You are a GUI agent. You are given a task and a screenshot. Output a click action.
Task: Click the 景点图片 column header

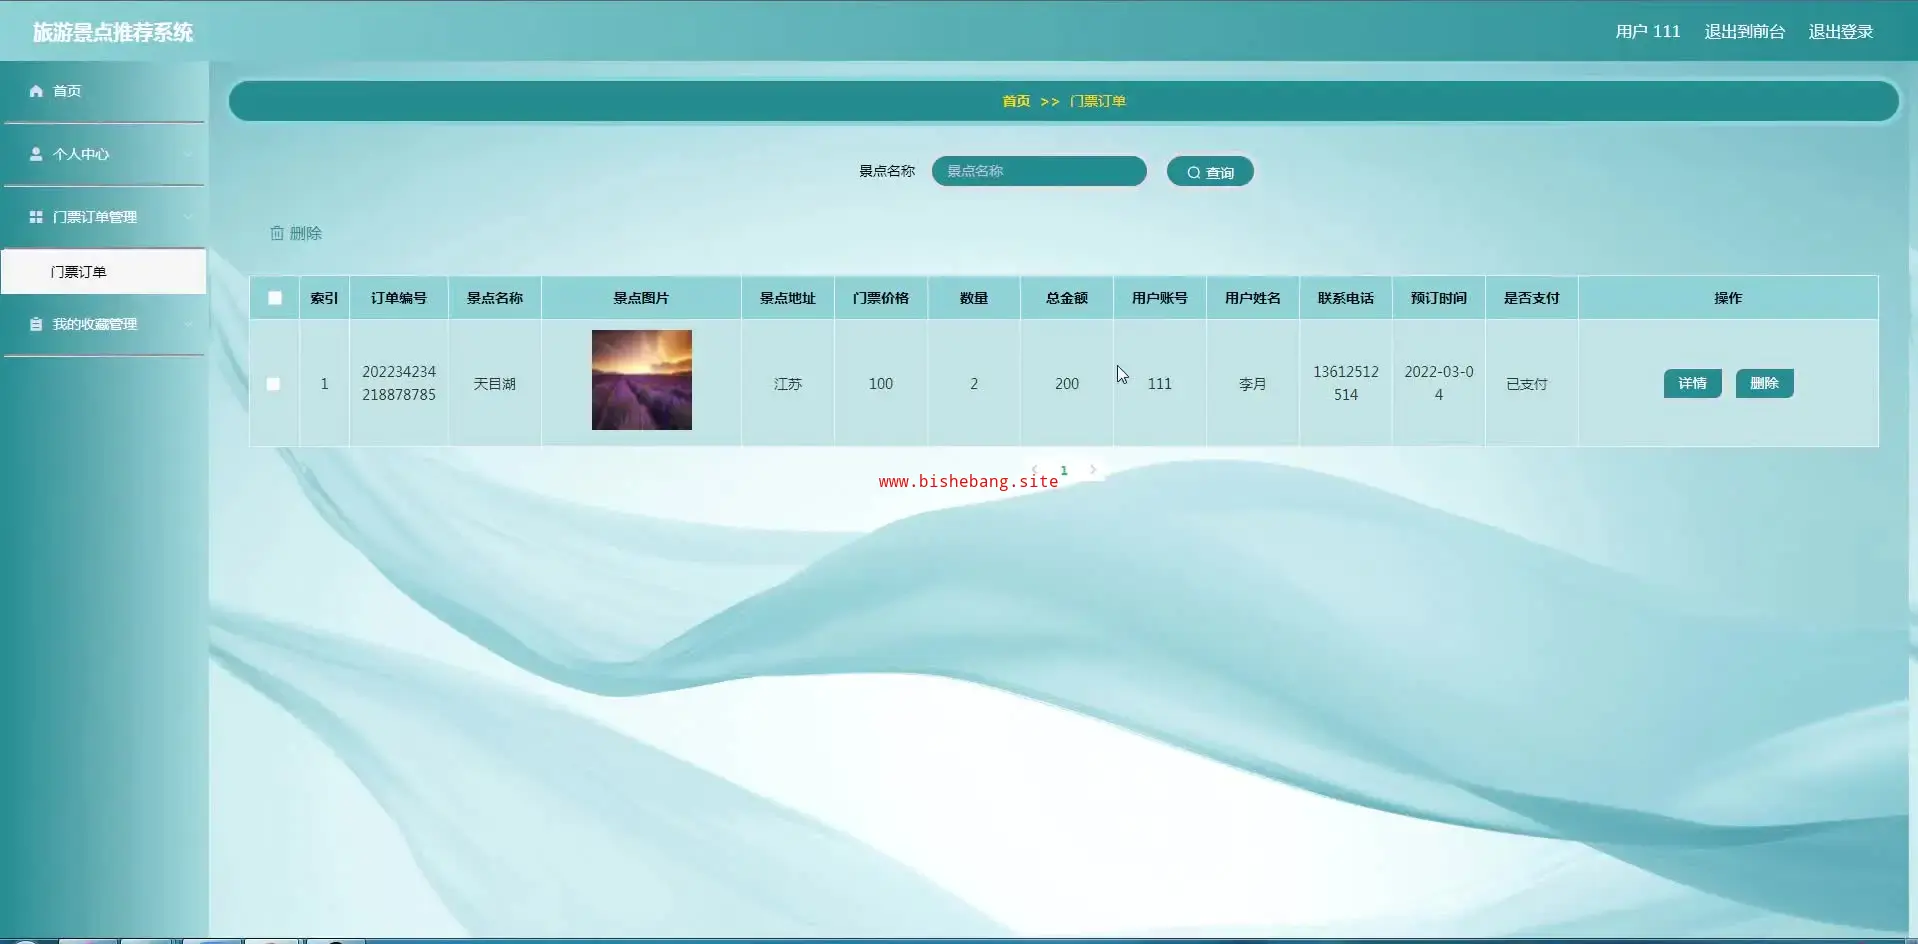click(641, 298)
